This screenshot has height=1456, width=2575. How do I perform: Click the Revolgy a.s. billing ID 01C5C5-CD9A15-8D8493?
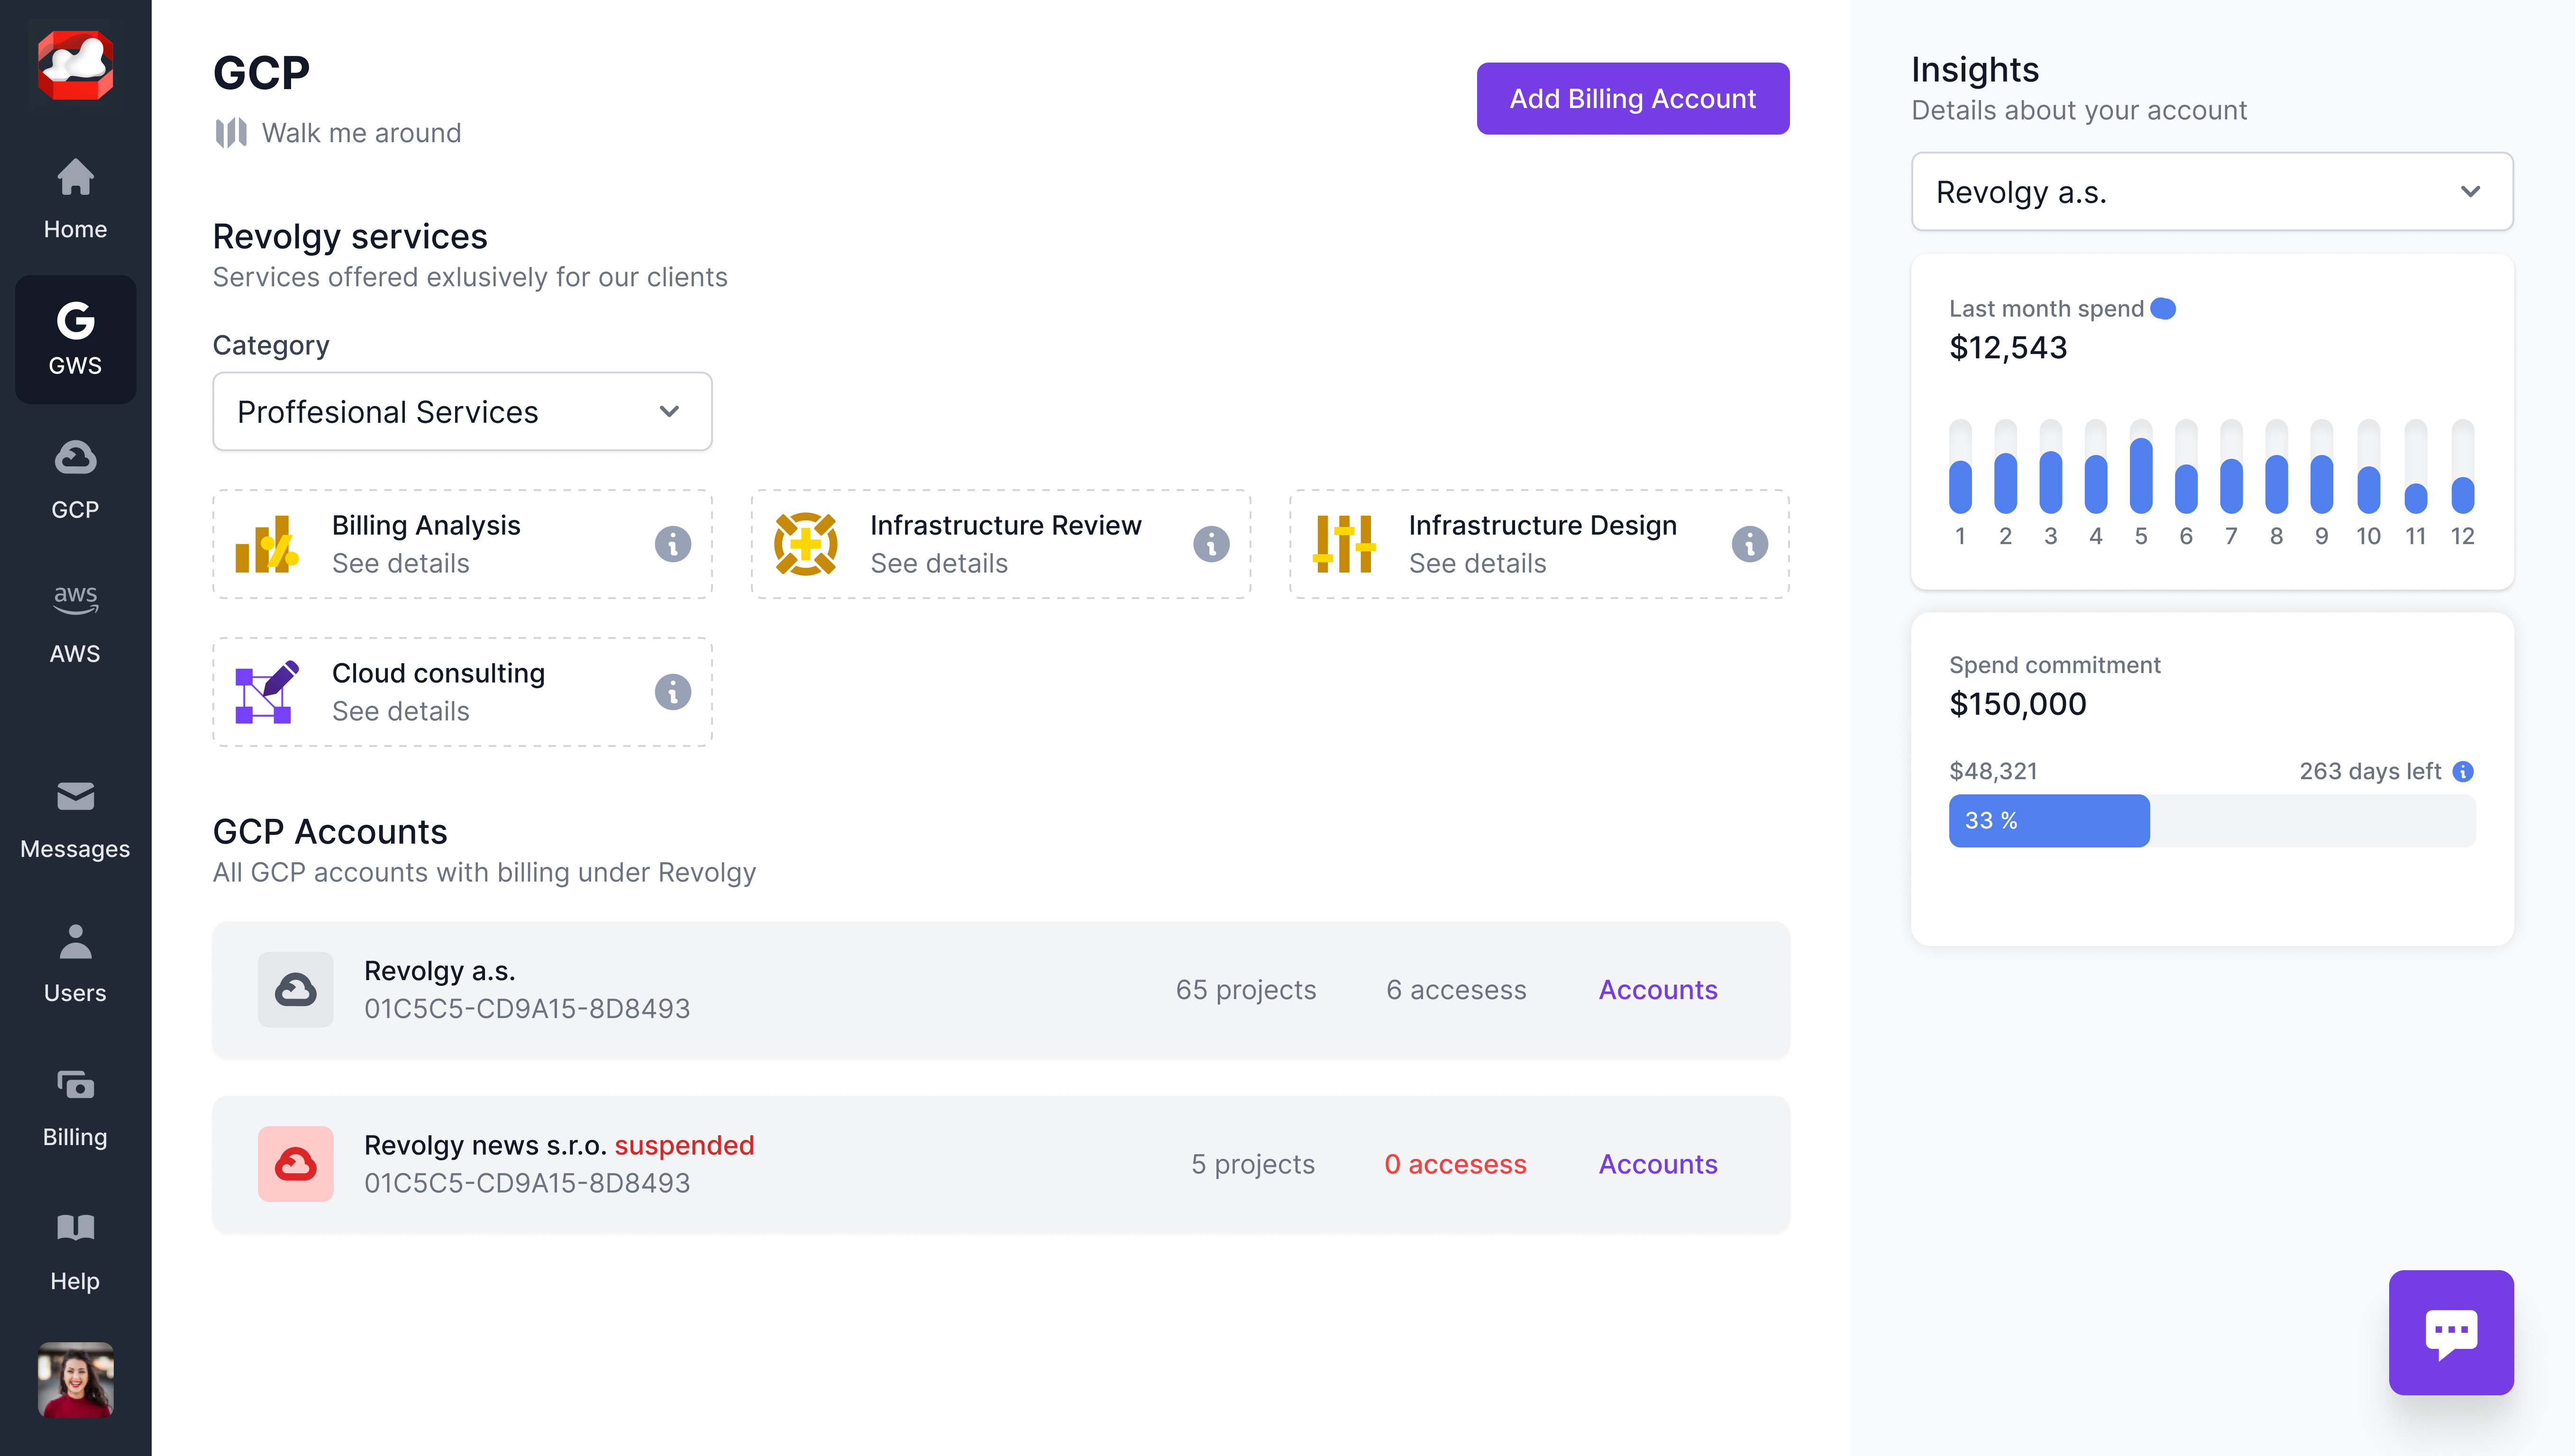coord(526,1009)
